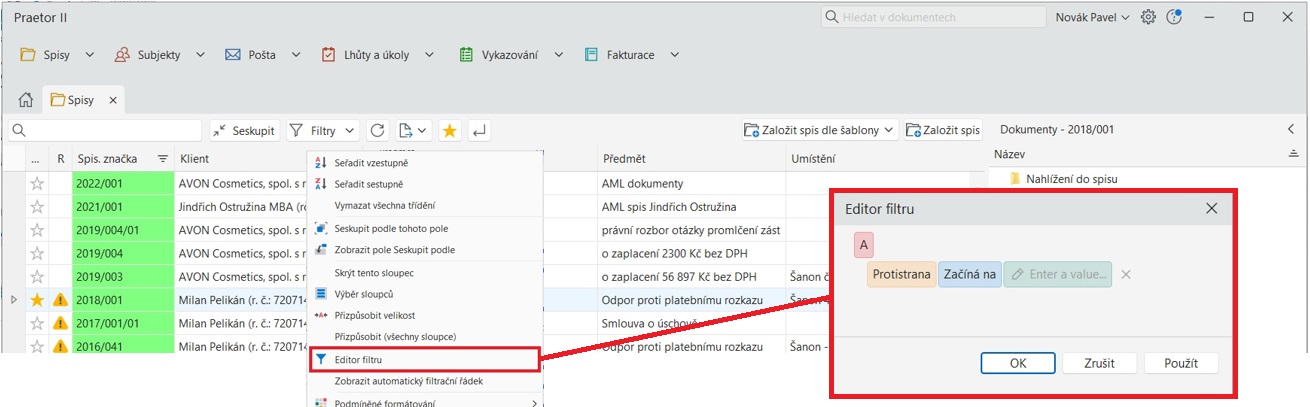Toggle favorite star for row 2022/001
Image resolution: width=1310 pixels, height=407 pixels.
[x=37, y=183]
